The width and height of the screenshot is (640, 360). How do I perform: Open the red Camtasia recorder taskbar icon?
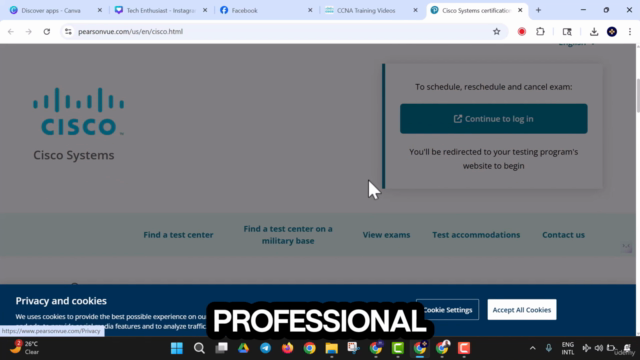[464, 348]
